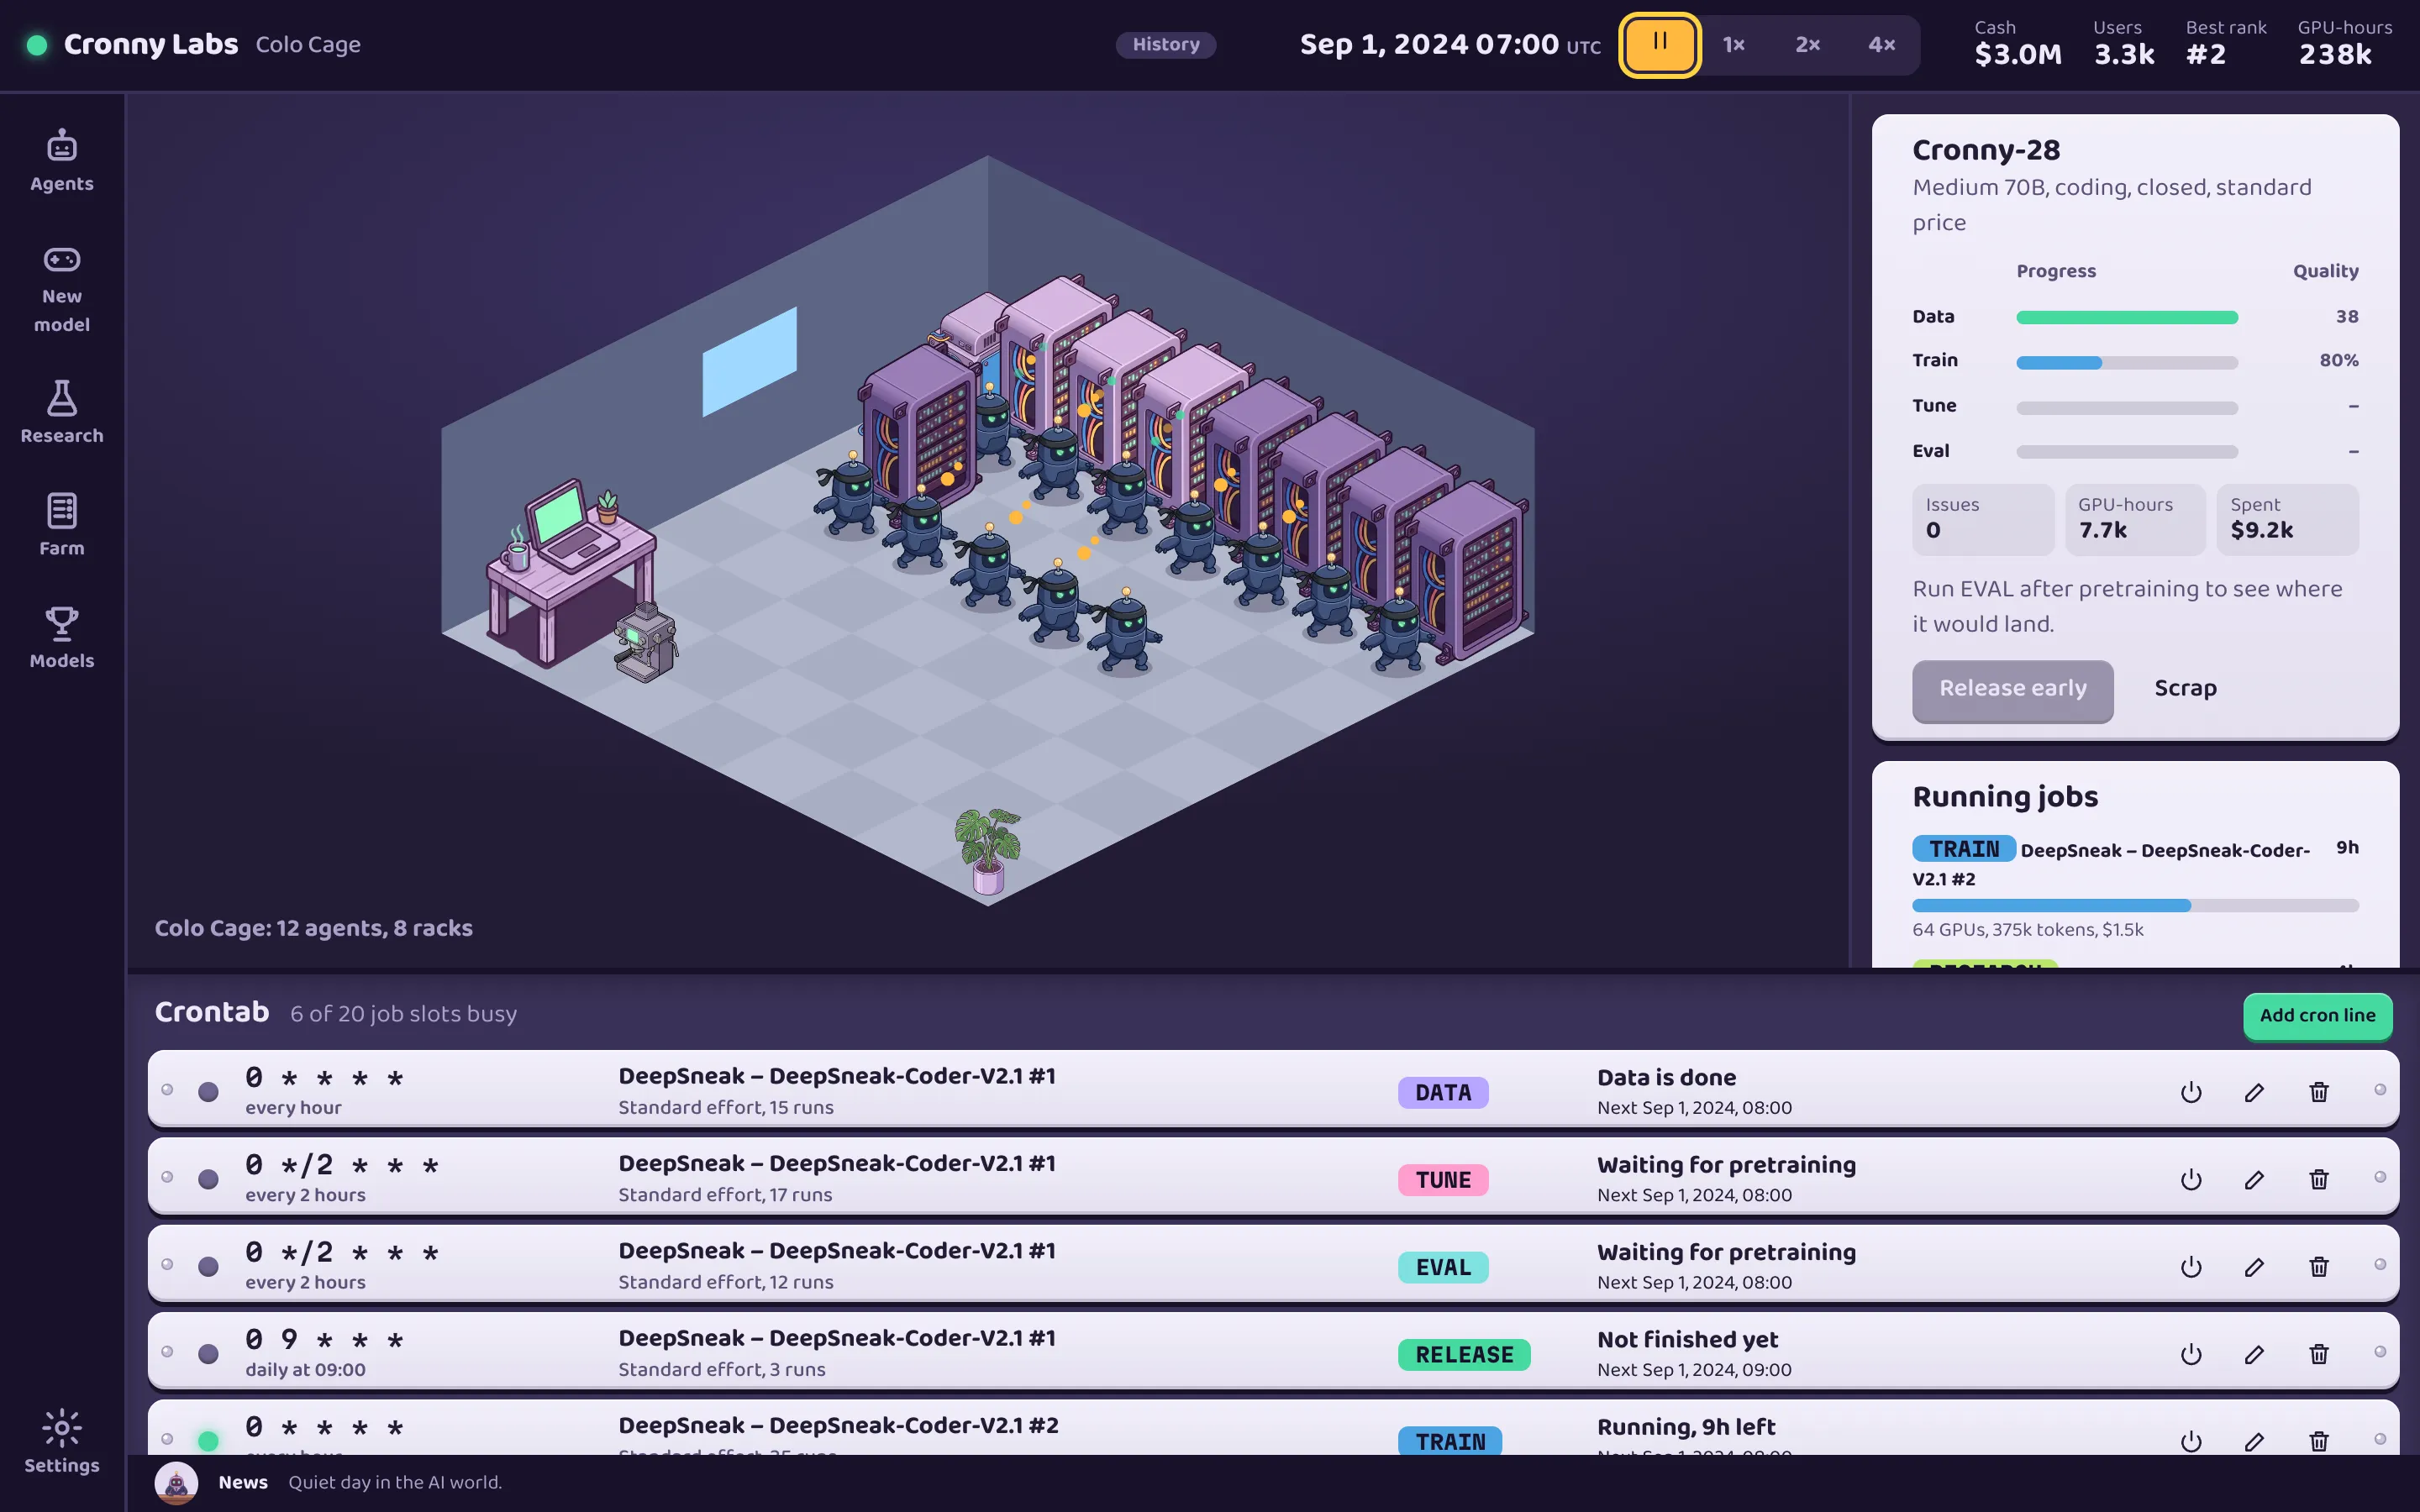Open the History view
This screenshot has height=1512, width=2420.
[1166, 45]
